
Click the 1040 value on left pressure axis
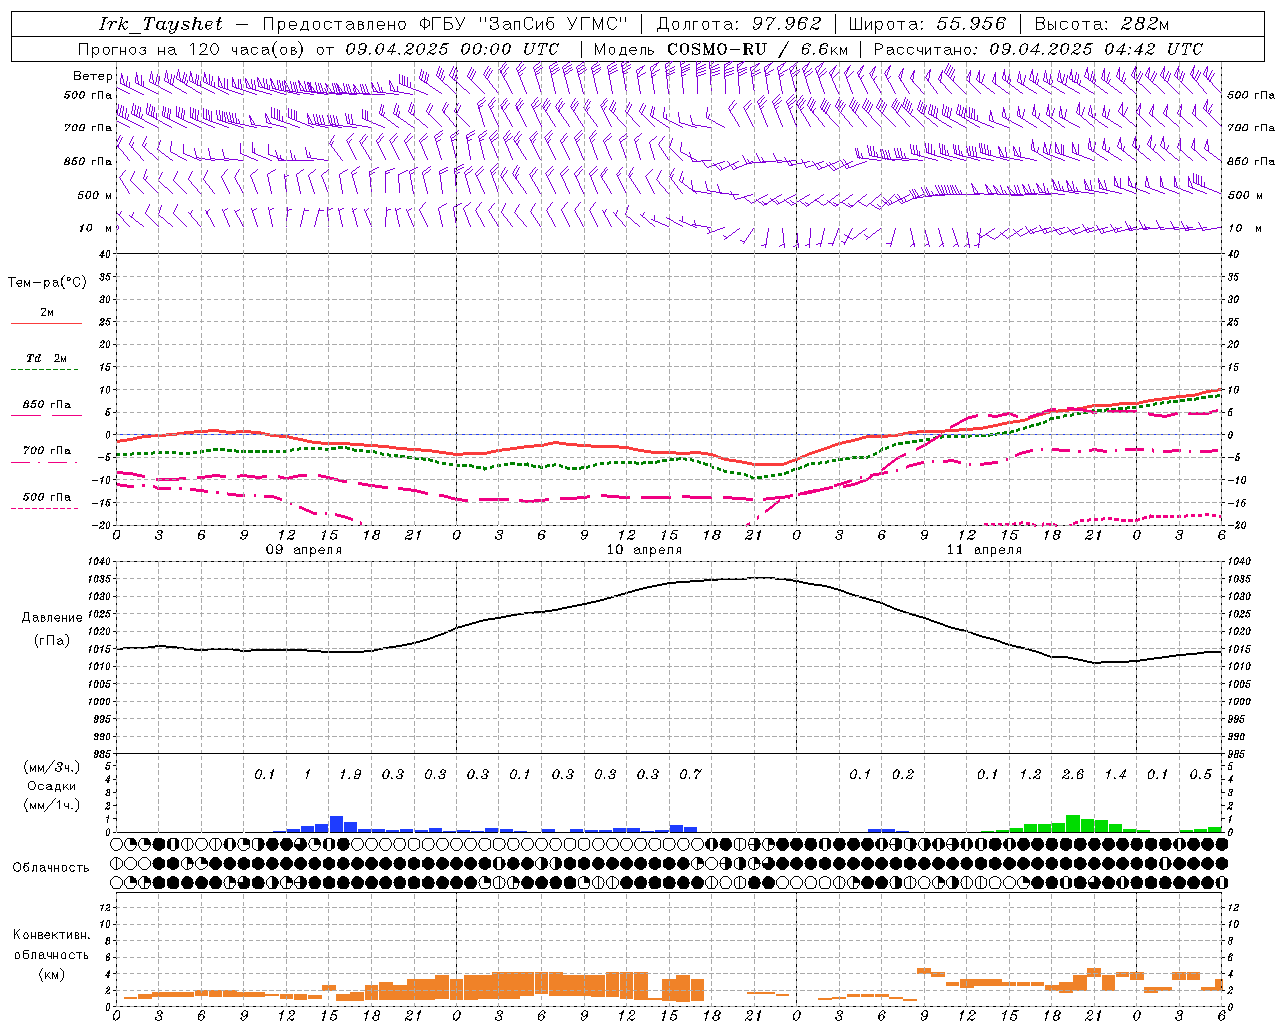point(98,562)
